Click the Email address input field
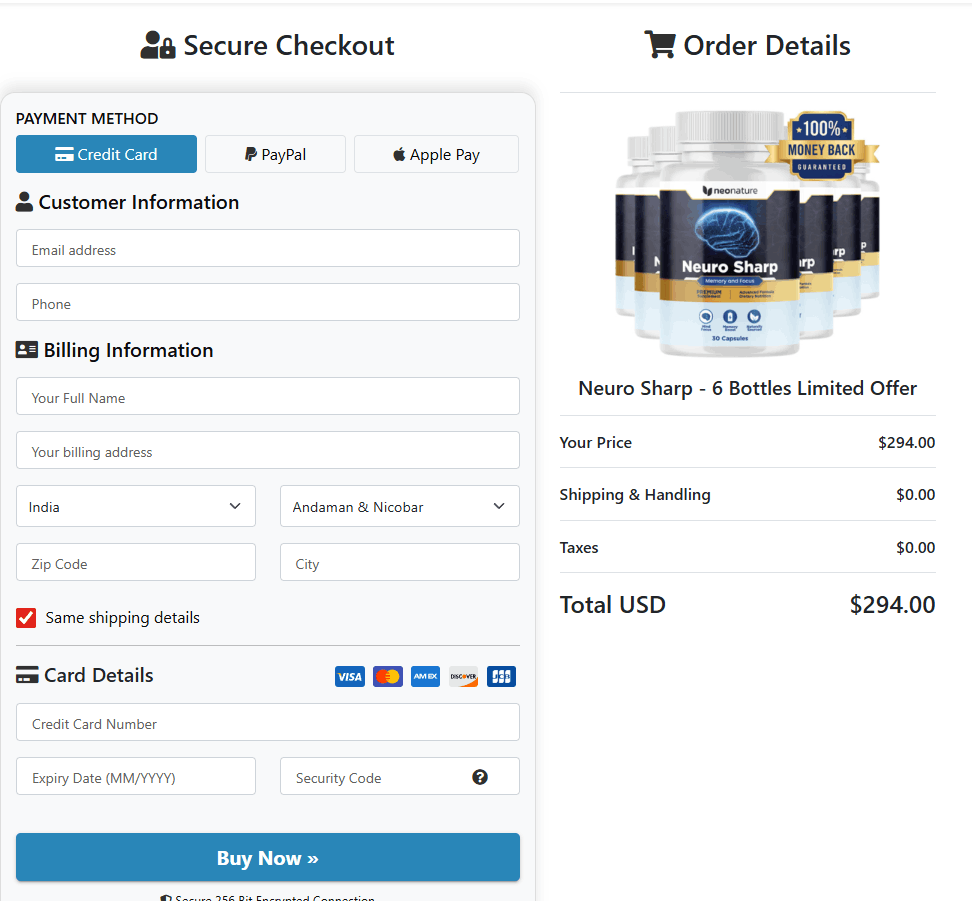972x901 pixels. click(x=267, y=249)
